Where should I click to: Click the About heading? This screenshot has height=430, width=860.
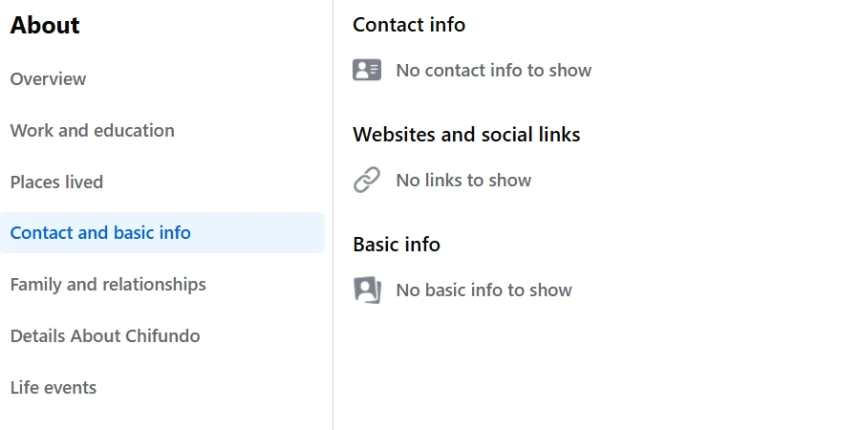click(x=45, y=26)
